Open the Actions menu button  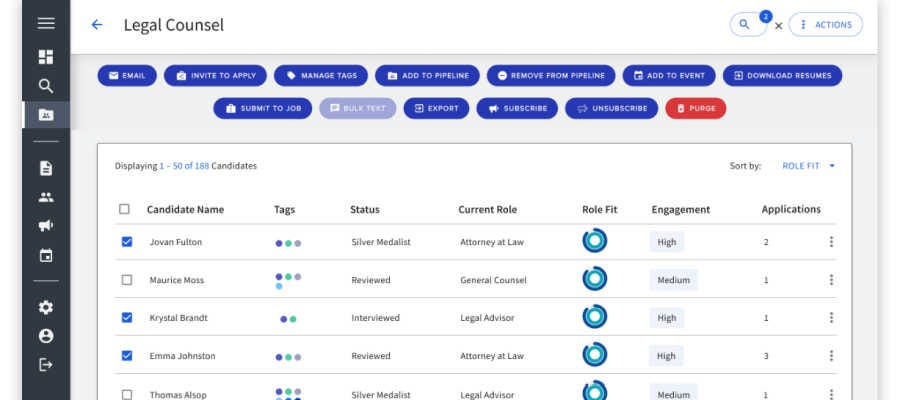pos(825,25)
